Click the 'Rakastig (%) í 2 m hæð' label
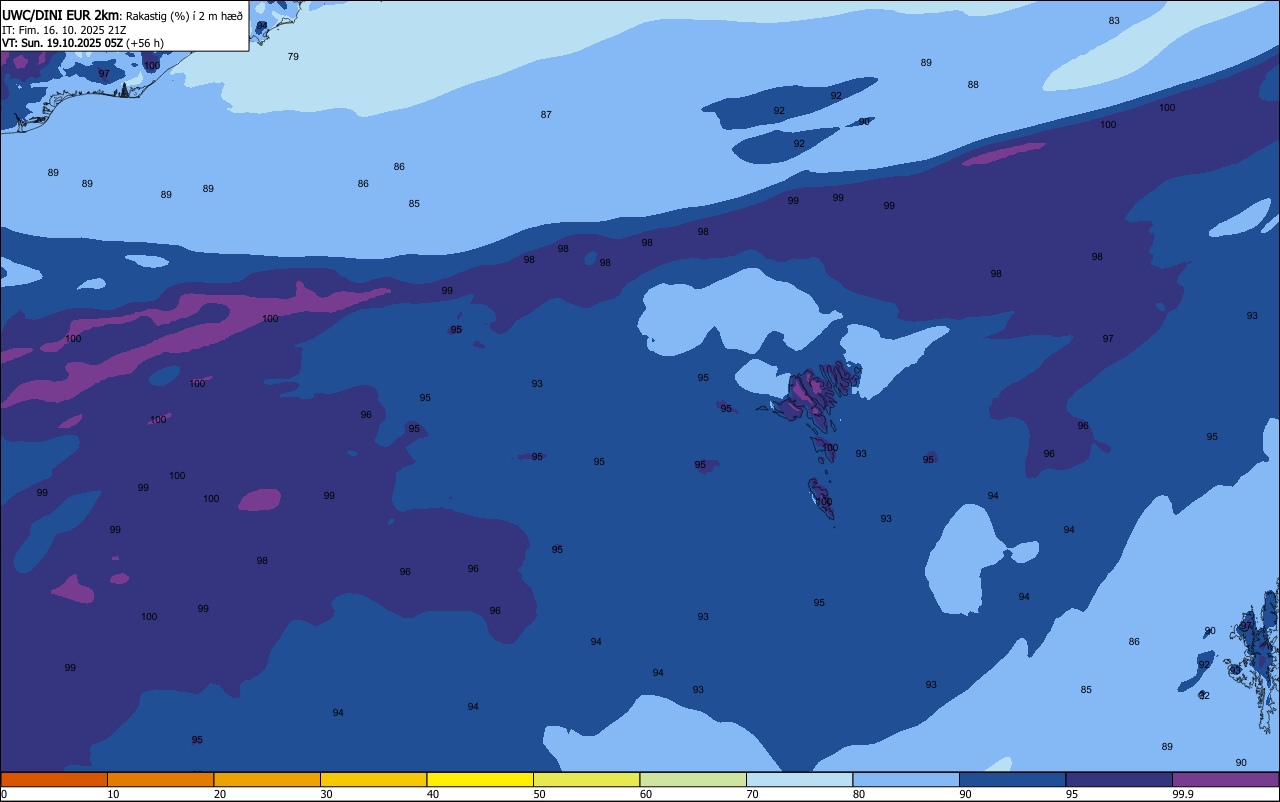The width and height of the screenshot is (1280, 802). tap(184, 16)
